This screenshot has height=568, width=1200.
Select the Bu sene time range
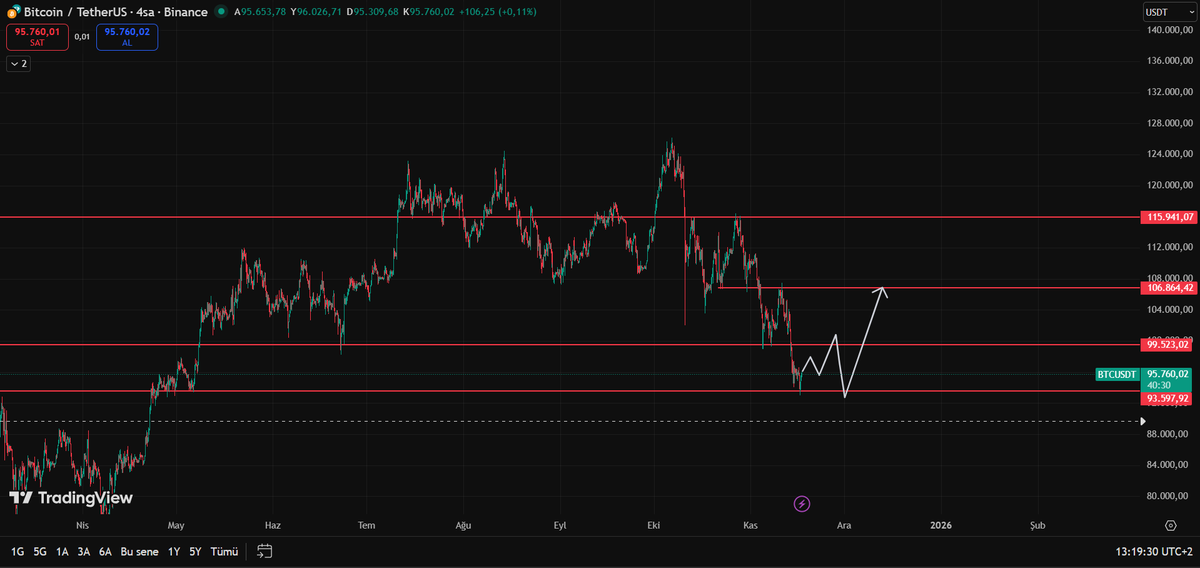click(140, 551)
